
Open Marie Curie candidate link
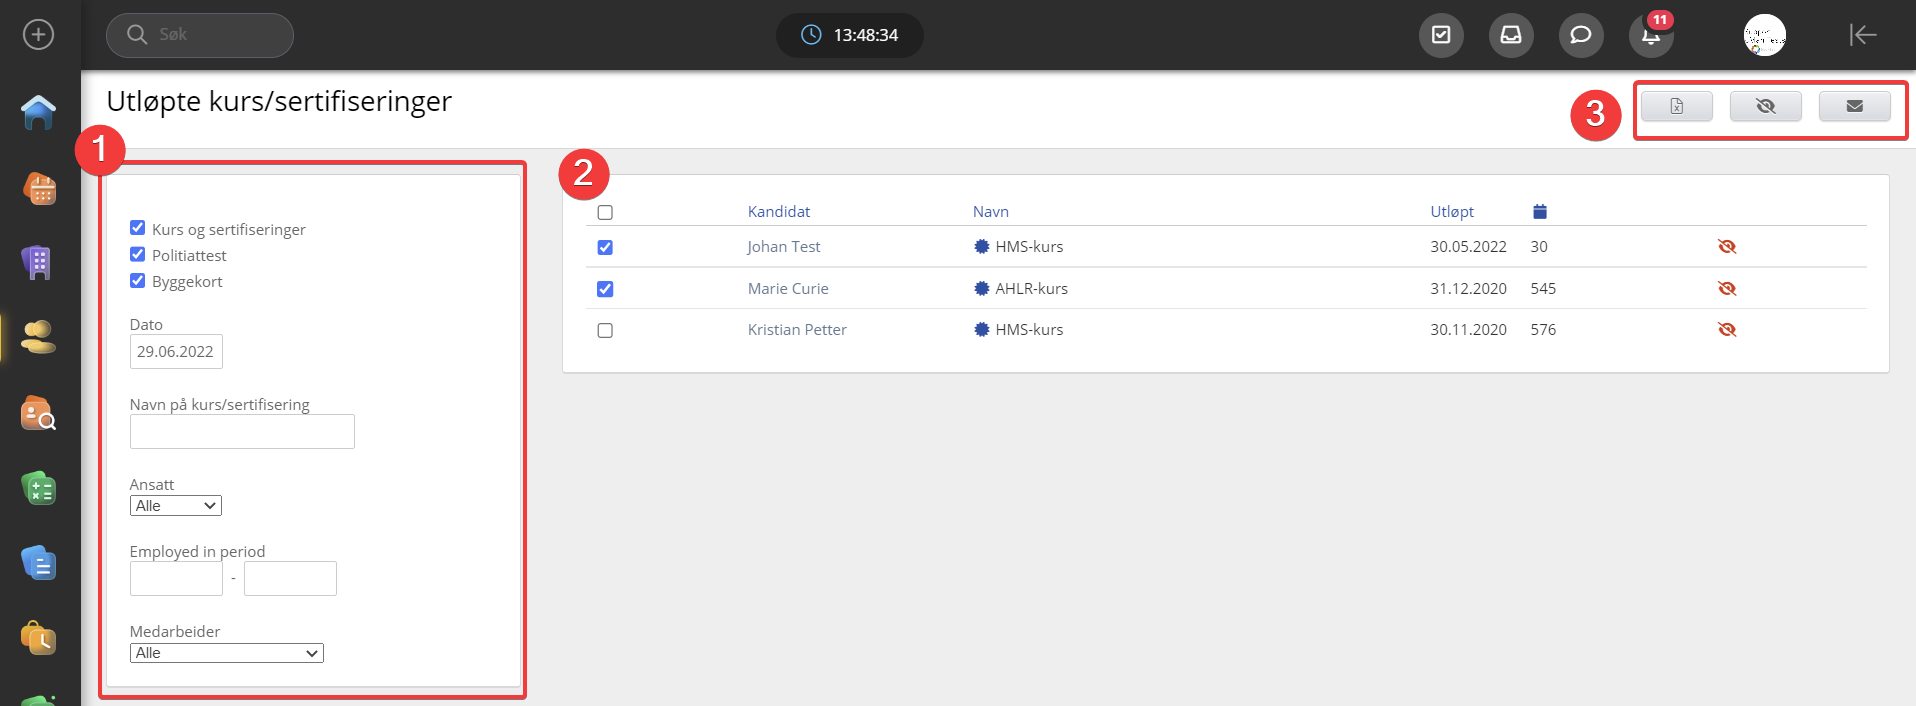click(788, 288)
